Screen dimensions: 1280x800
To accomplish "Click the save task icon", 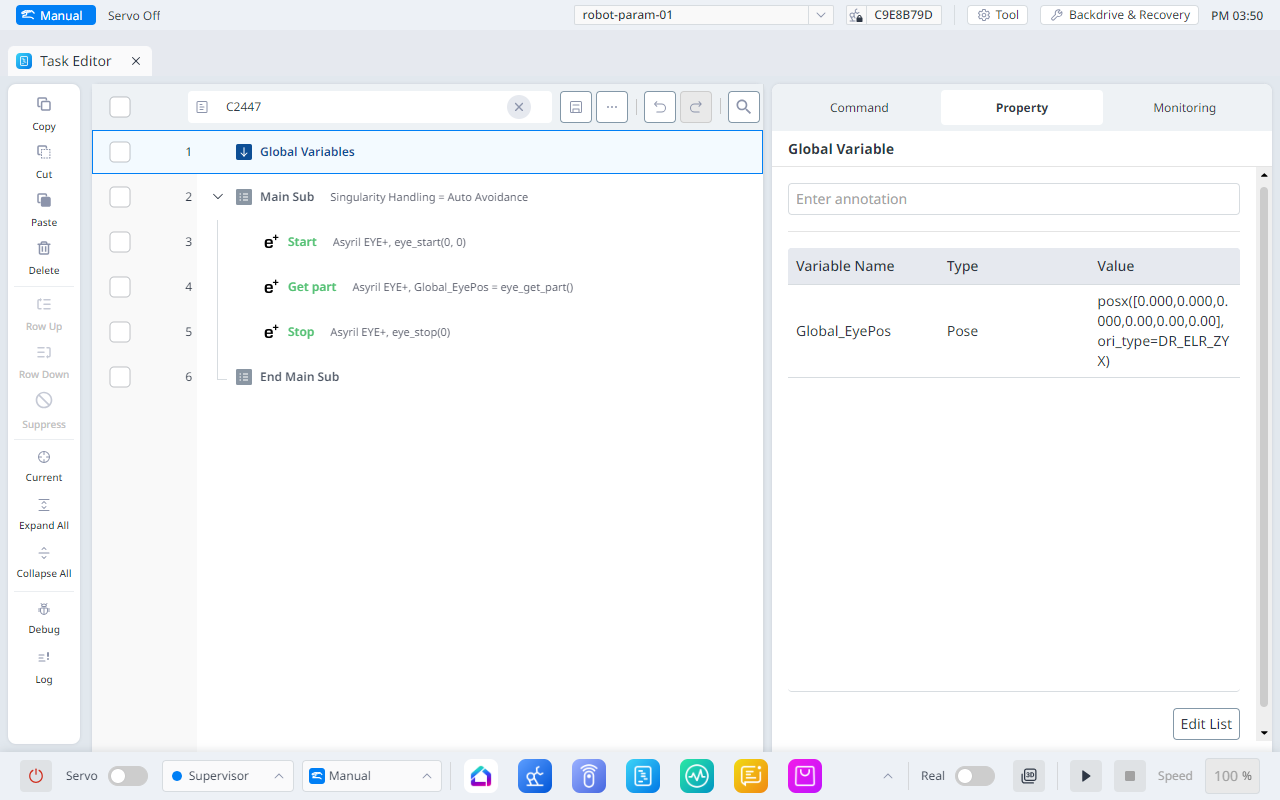I will (576, 107).
